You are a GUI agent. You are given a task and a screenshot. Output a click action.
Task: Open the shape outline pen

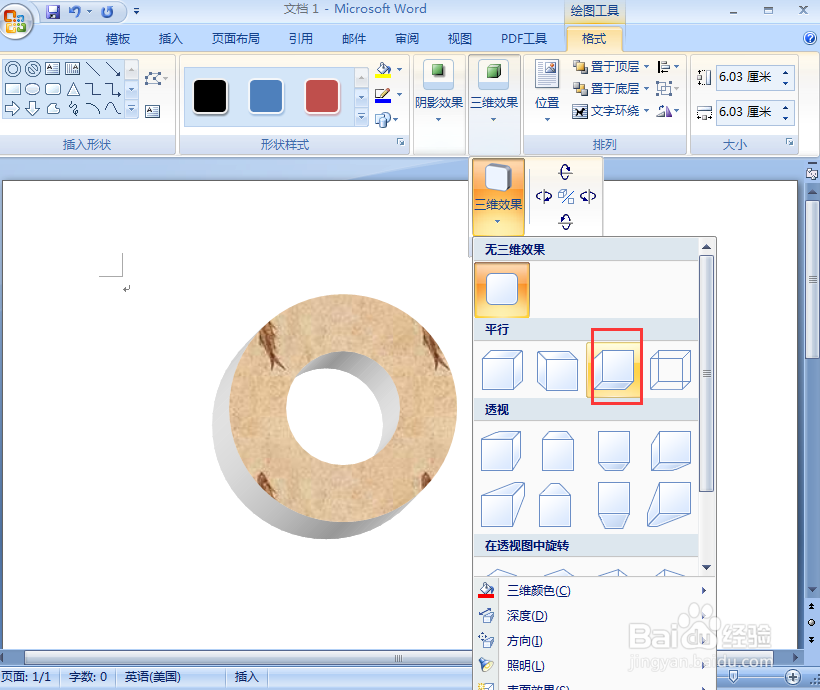click(x=383, y=95)
